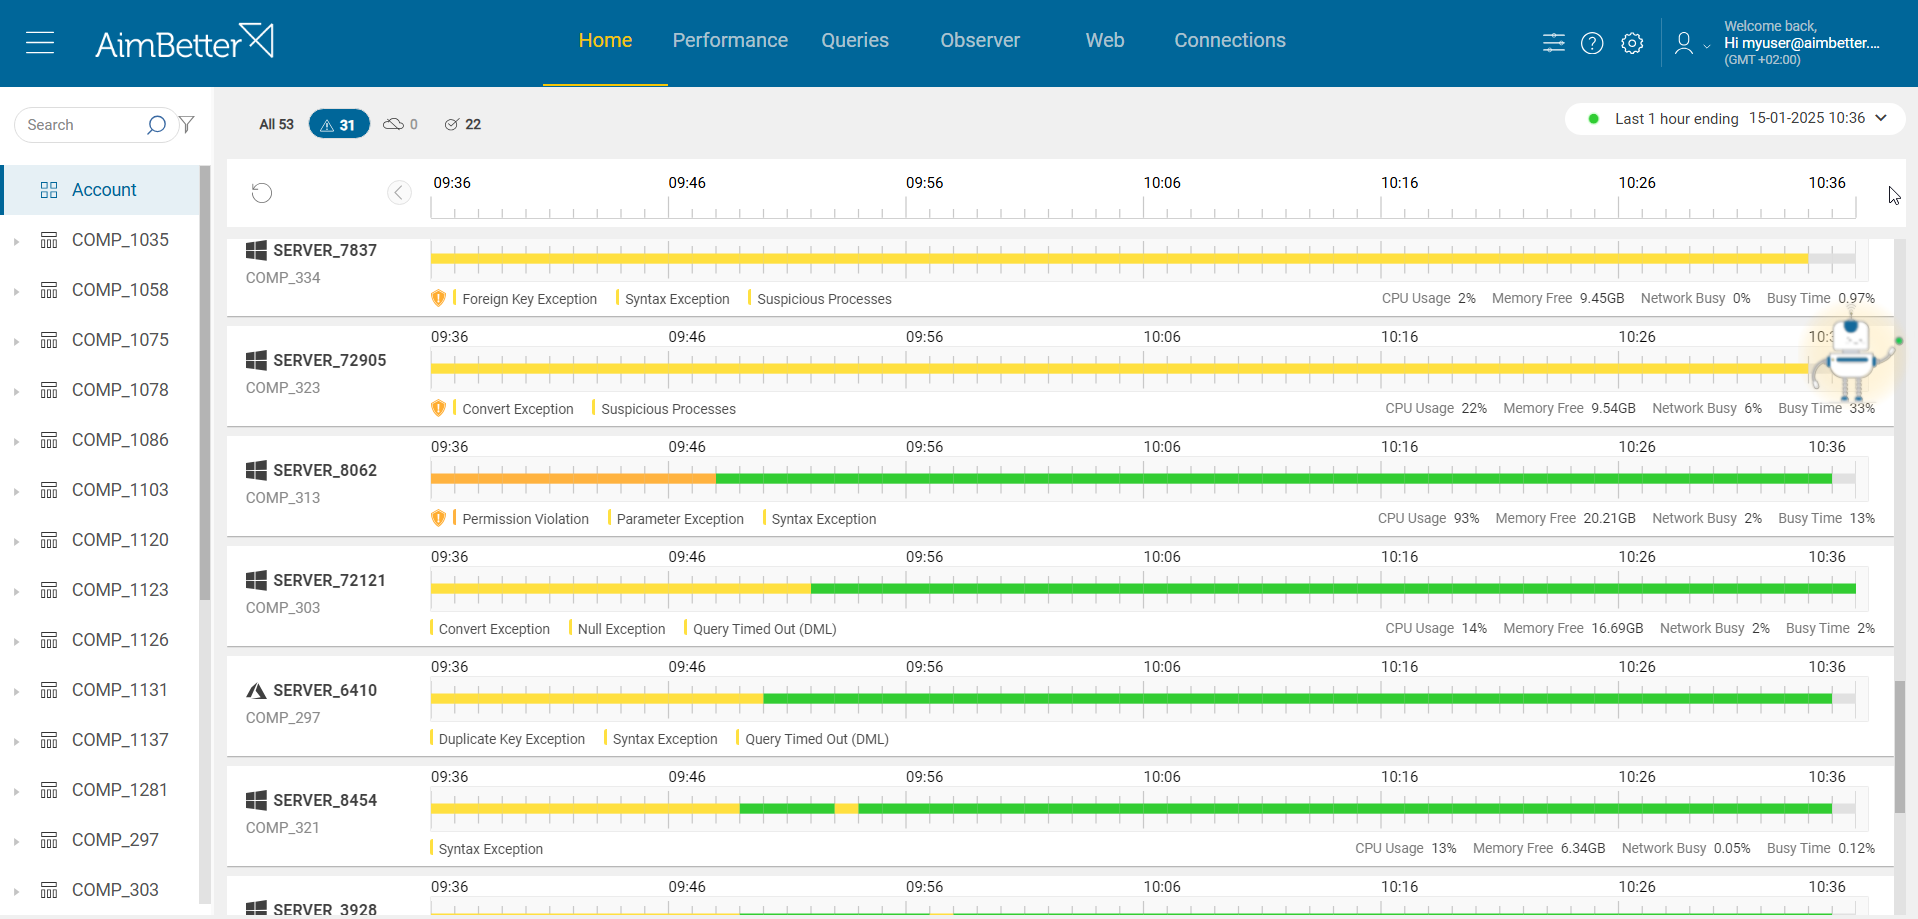Open the help question mark icon

pyautogui.click(x=1592, y=43)
